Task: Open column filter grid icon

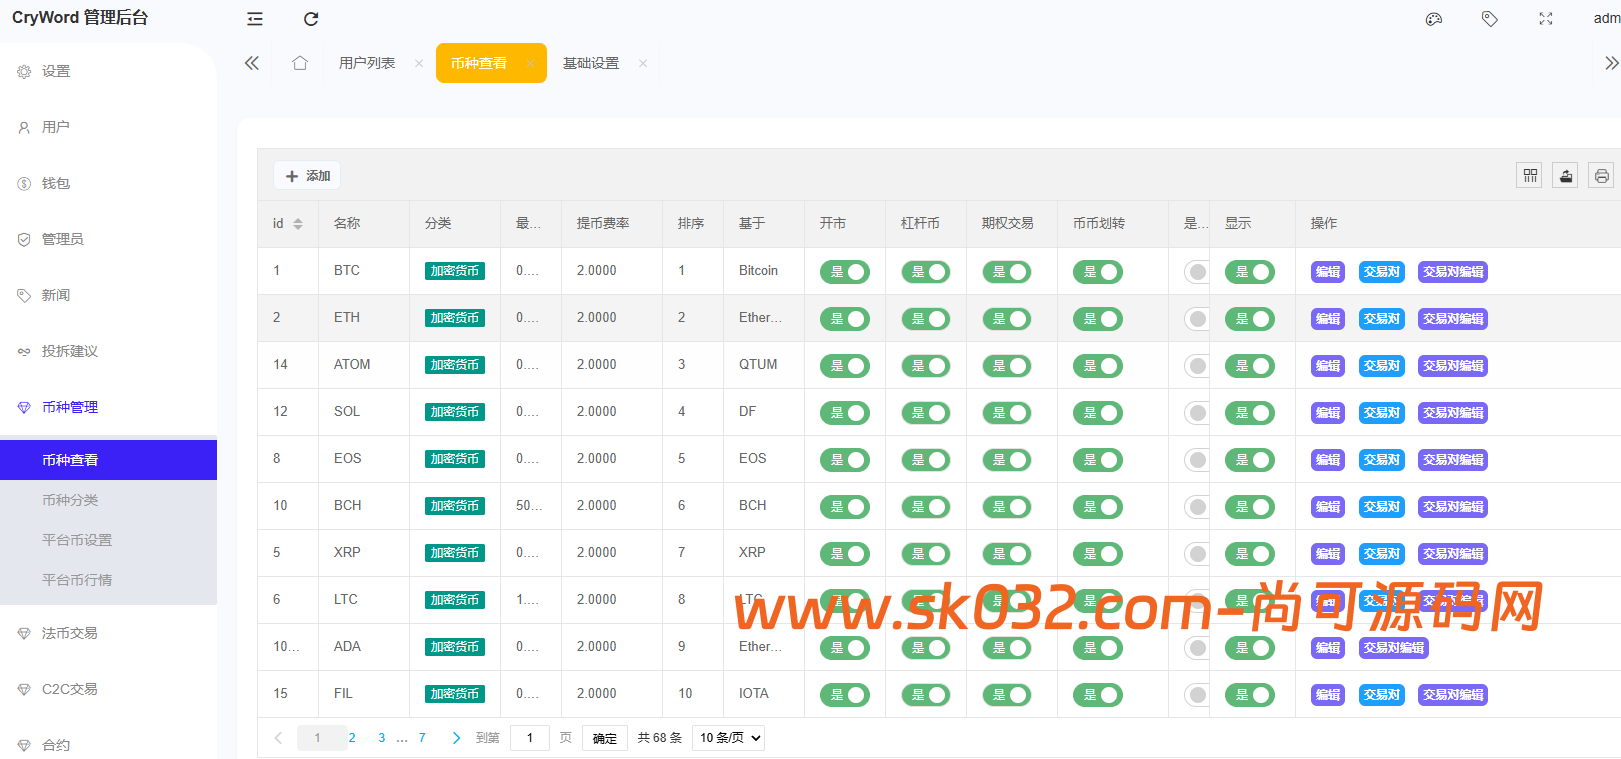Action: tap(1530, 176)
